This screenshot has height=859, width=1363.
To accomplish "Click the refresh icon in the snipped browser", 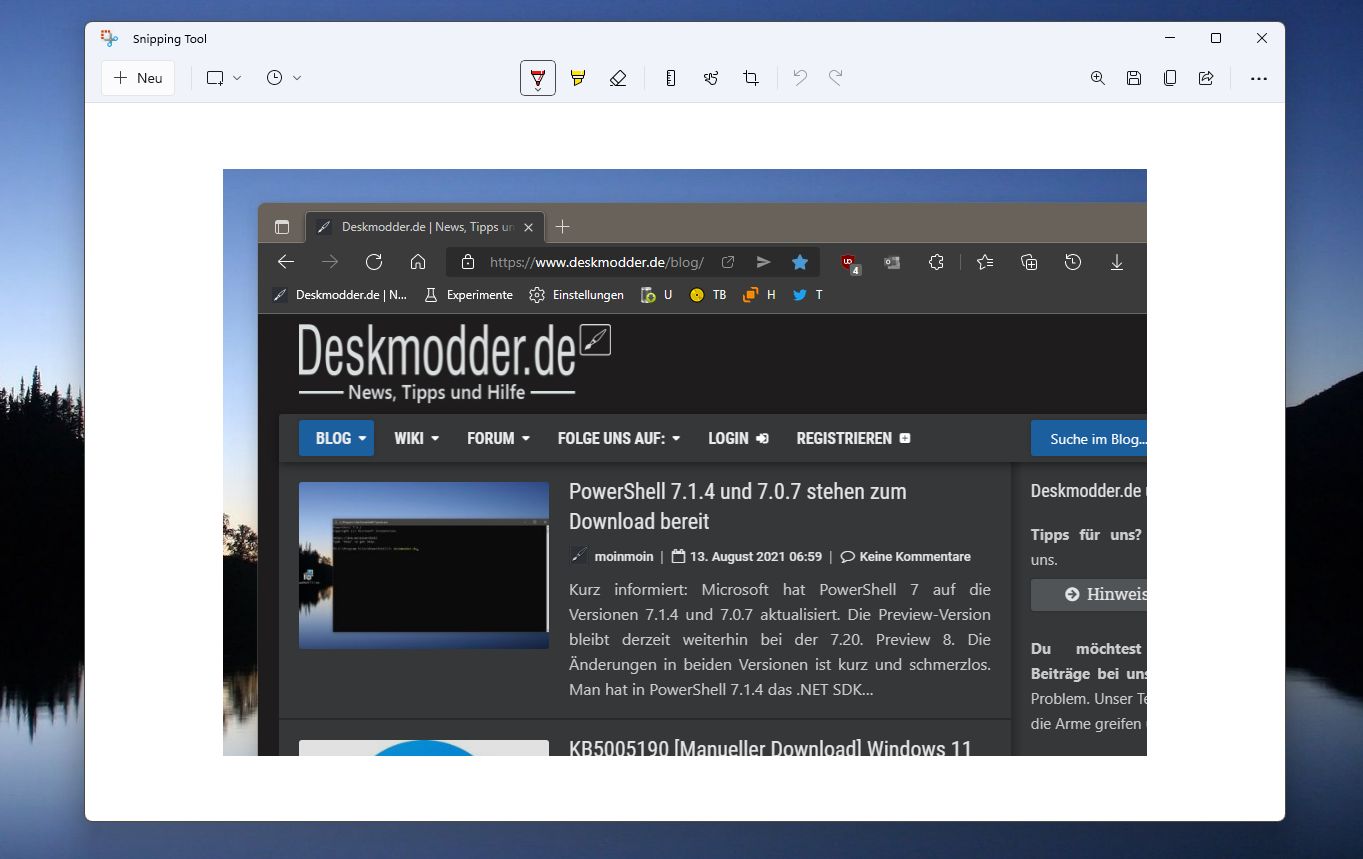I will click(x=374, y=262).
